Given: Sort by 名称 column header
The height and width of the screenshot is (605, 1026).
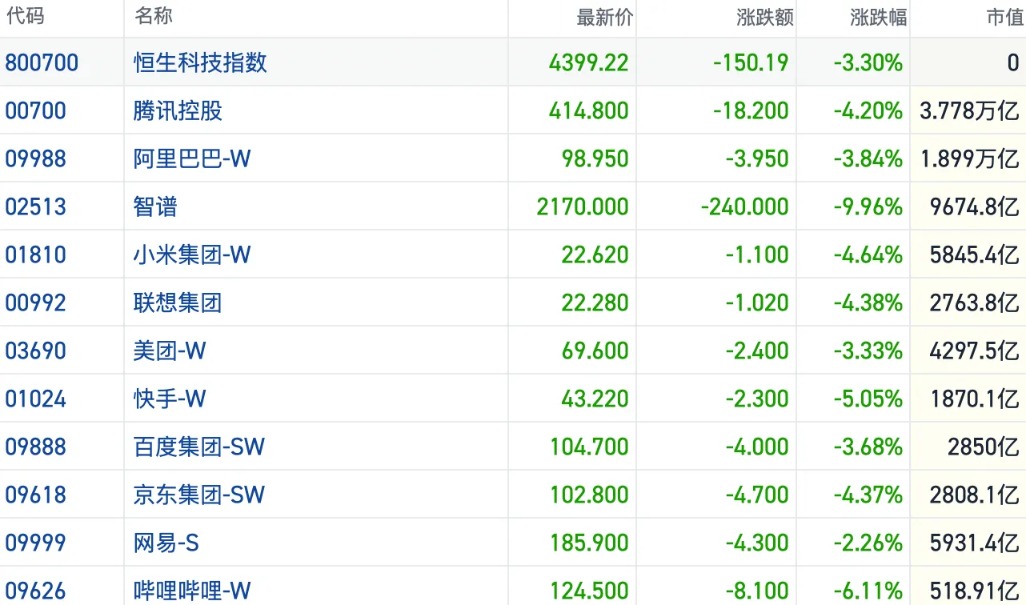Looking at the screenshot, I should click(x=154, y=16).
